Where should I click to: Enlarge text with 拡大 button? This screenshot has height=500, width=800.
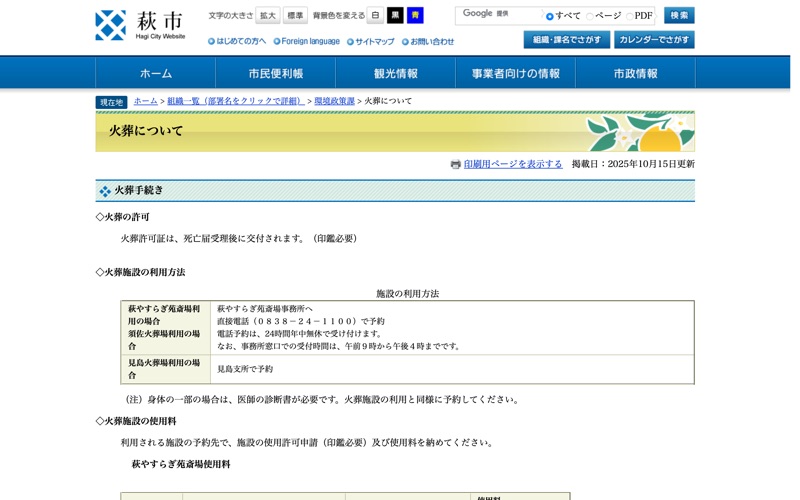(267, 15)
